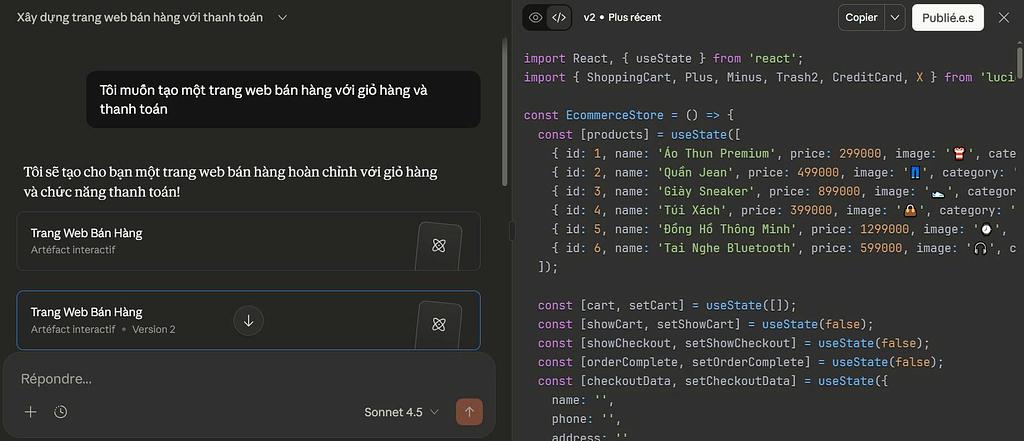Open the Sonnet 4.5 model selector

pyautogui.click(x=401, y=412)
